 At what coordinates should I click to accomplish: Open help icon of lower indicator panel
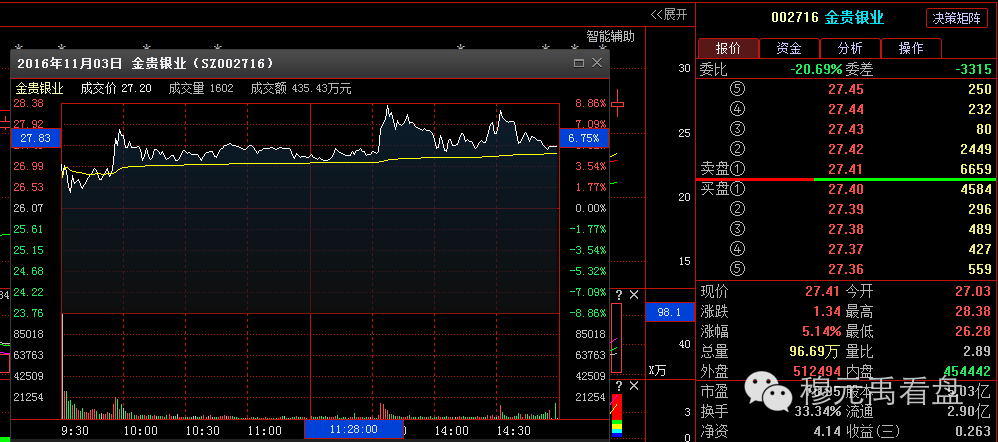pos(619,386)
